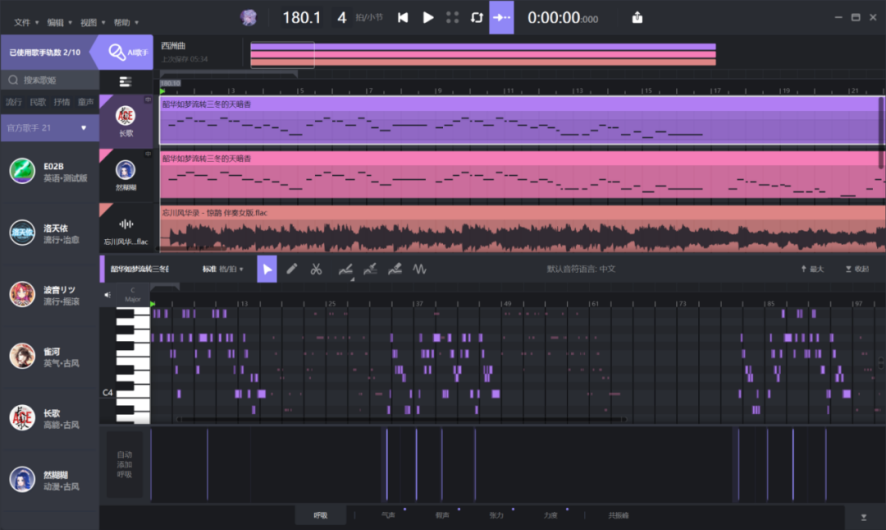886x530 pixels.
Task: Select singer 波音リツ from the list
Action: [49, 295]
